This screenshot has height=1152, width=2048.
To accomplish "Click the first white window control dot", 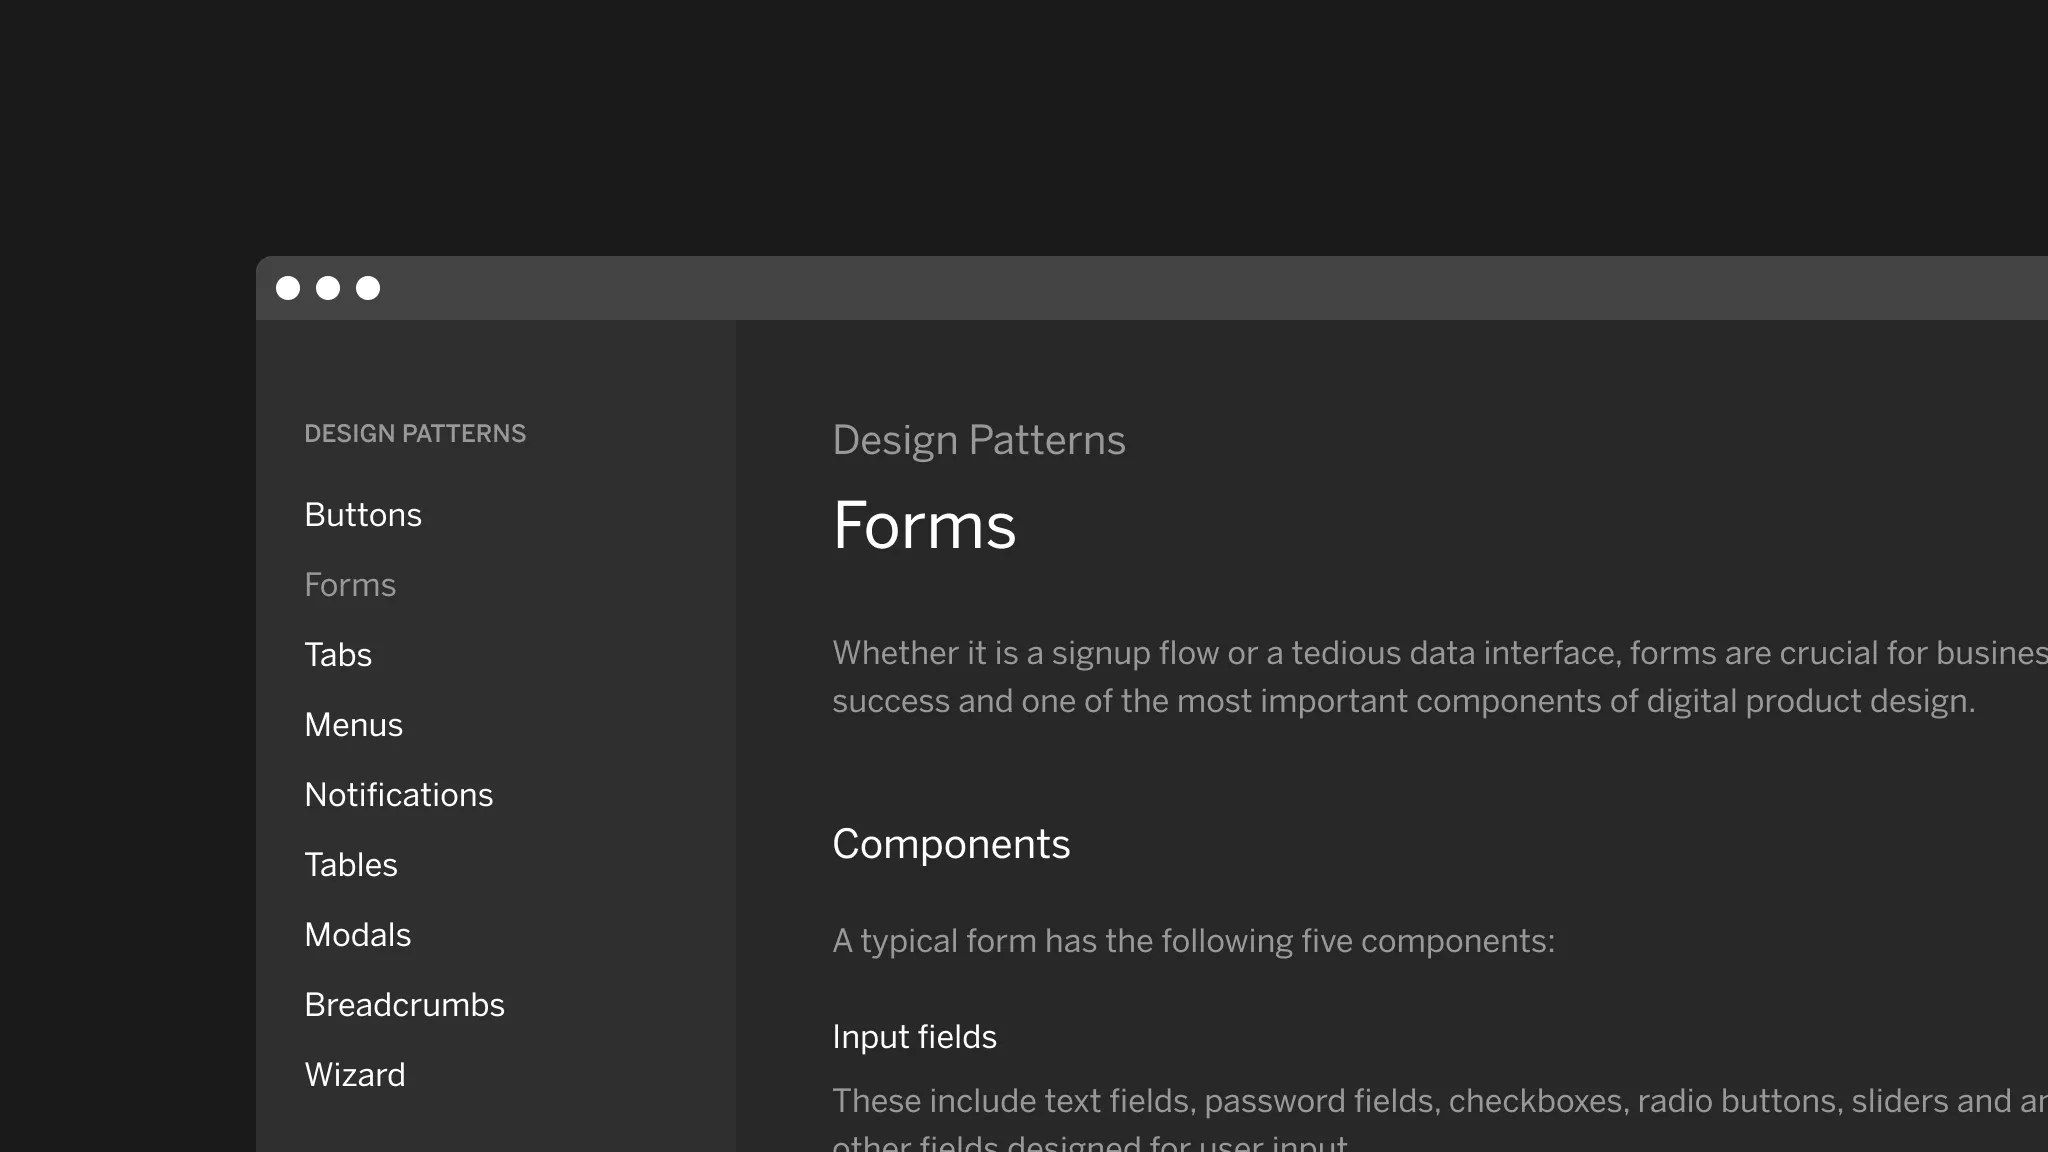I will pyautogui.click(x=288, y=288).
